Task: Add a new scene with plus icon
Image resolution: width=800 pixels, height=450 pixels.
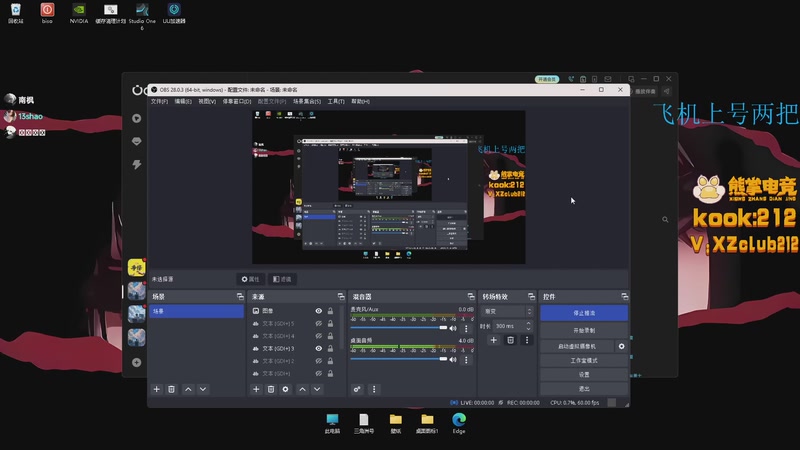Action: click(x=157, y=389)
